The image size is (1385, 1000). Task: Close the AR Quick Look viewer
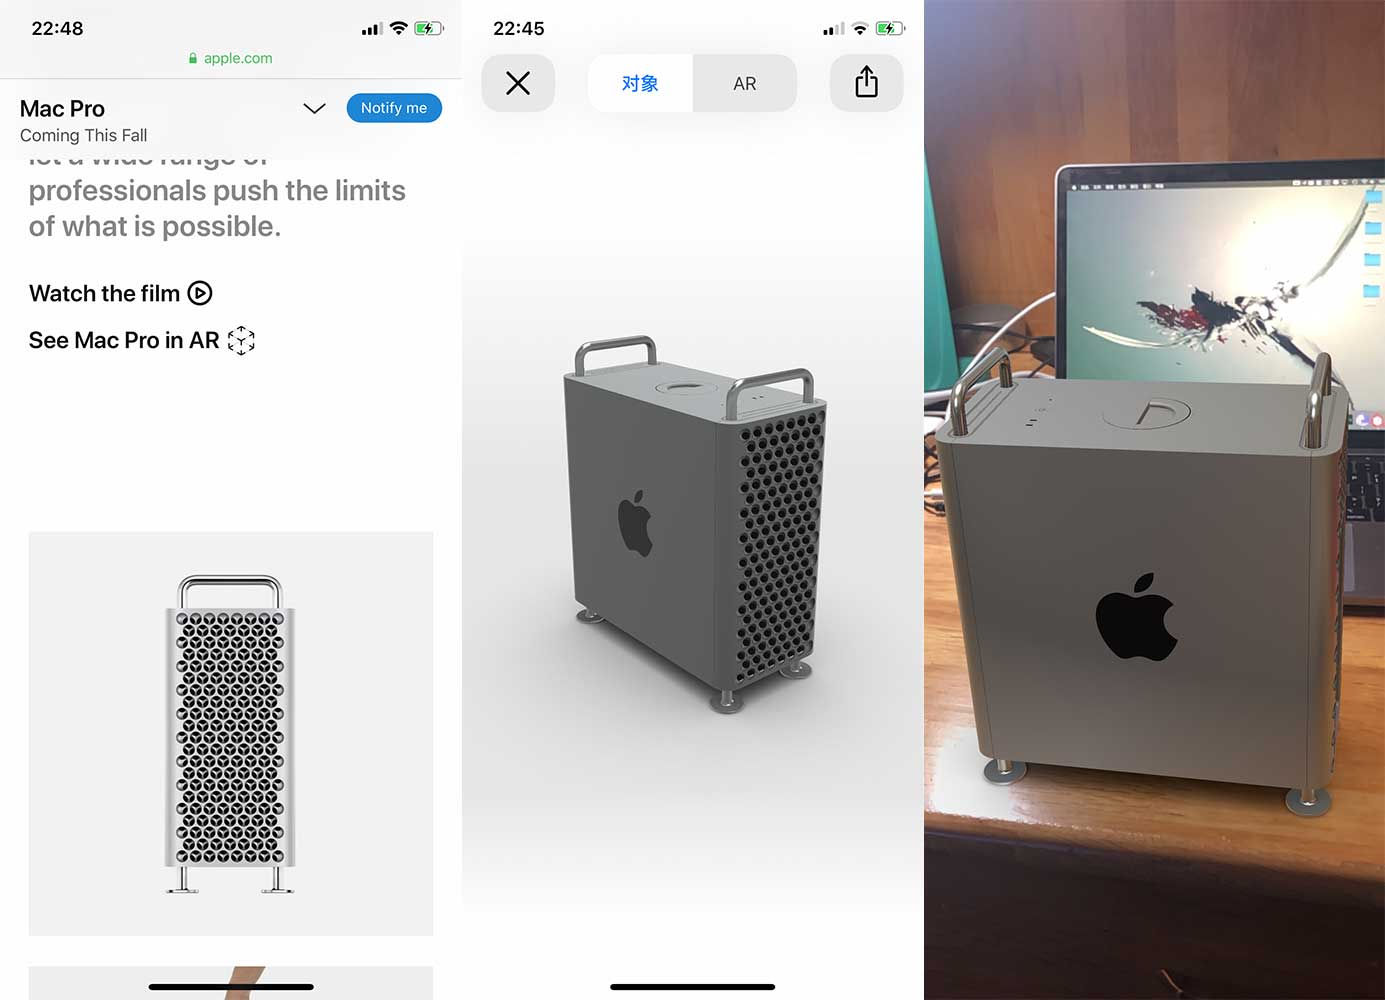(518, 83)
